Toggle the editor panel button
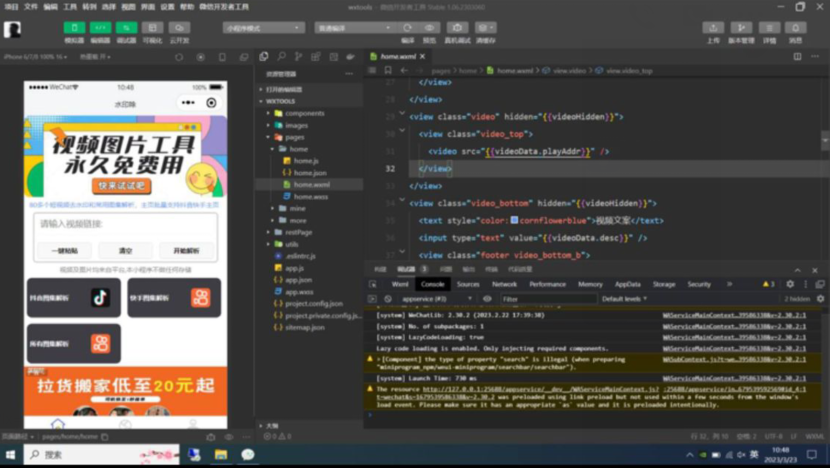The image size is (830, 468). 100,29
